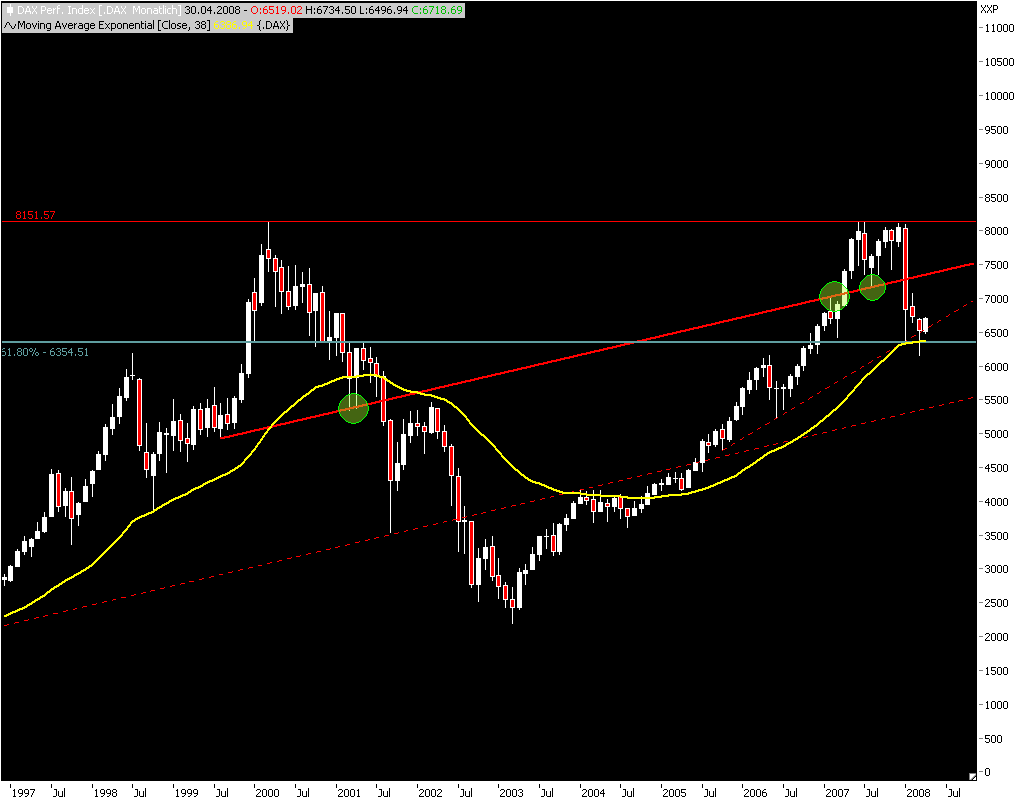Click the 1998 year label on time axis
The width and height of the screenshot is (1024, 800).
105,793
